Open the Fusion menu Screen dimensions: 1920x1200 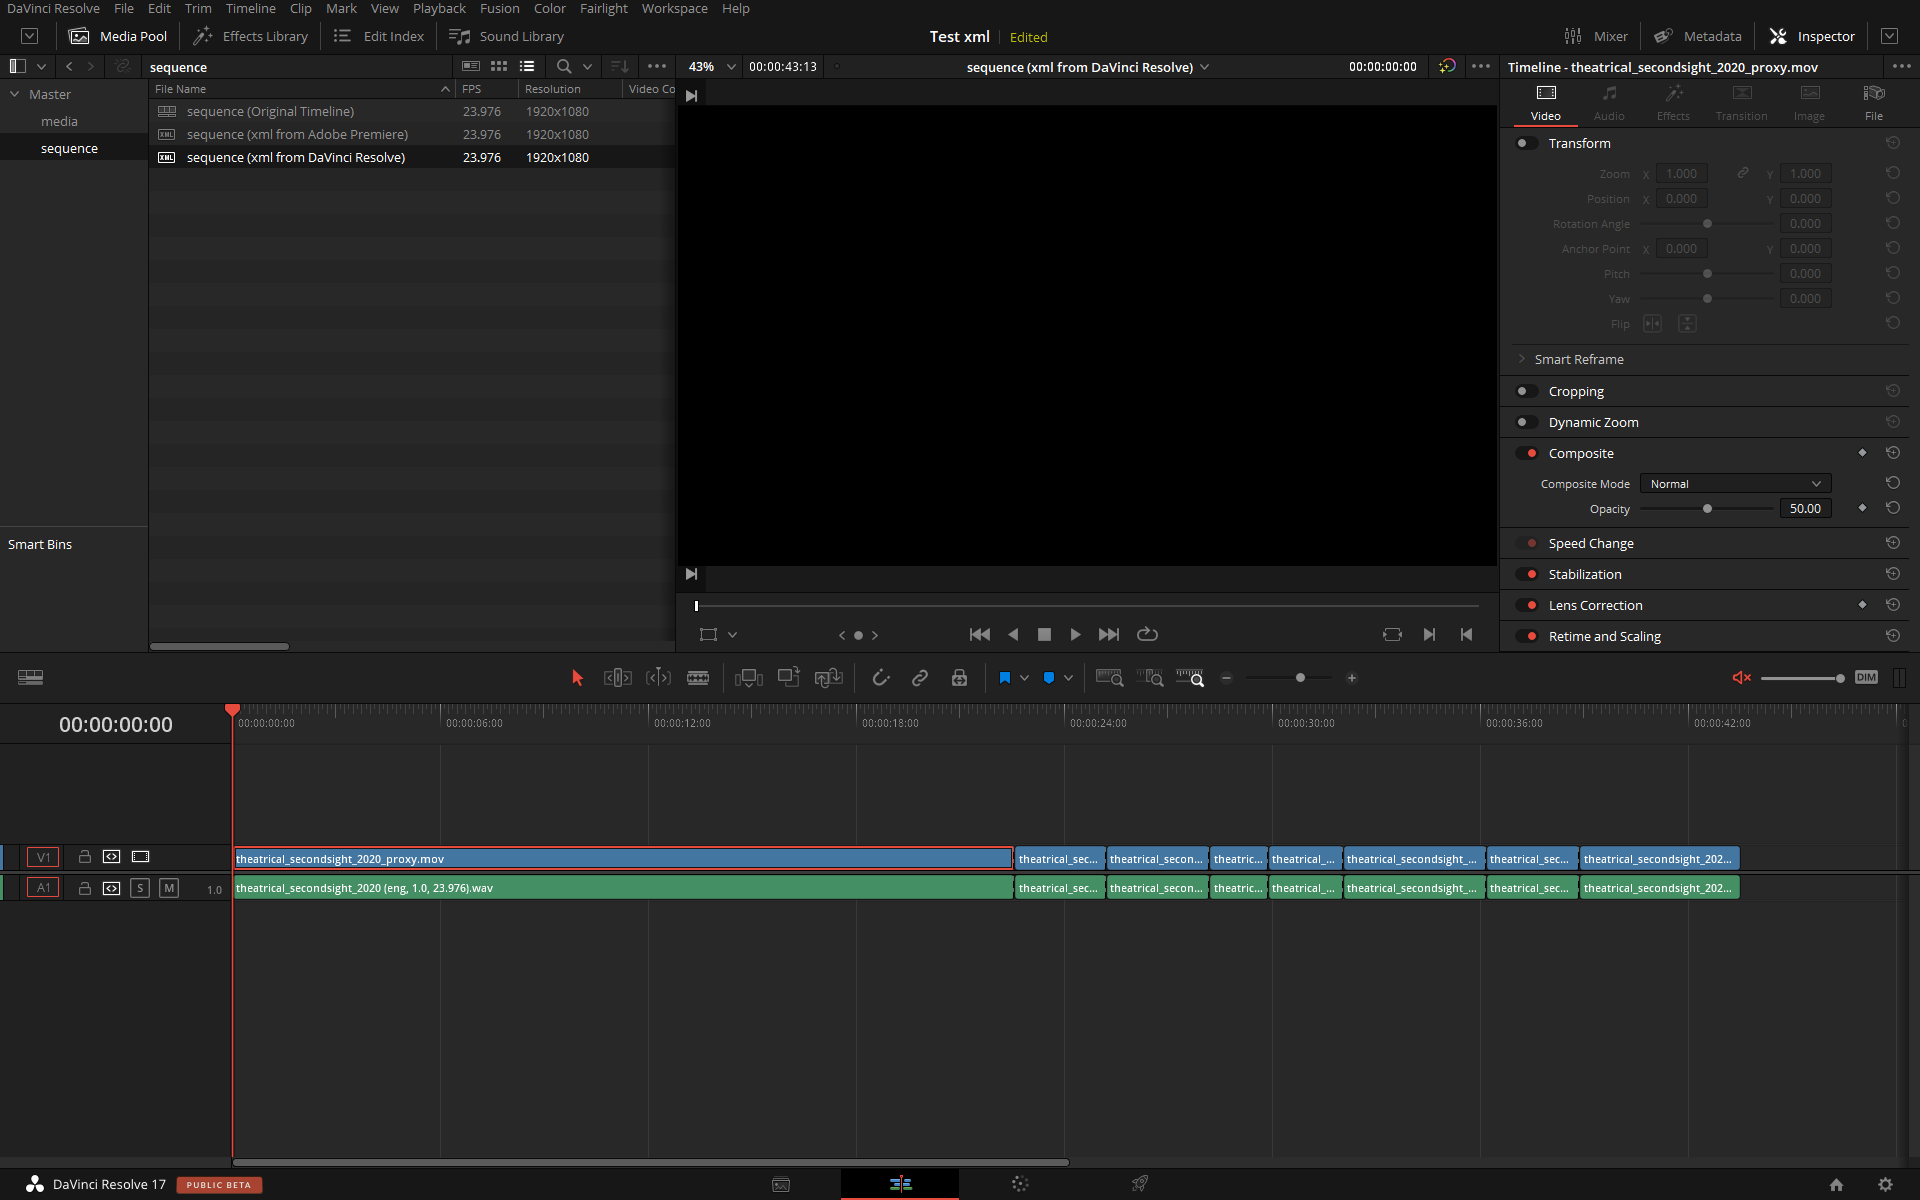pyautogui.click(x=499, y=9)
